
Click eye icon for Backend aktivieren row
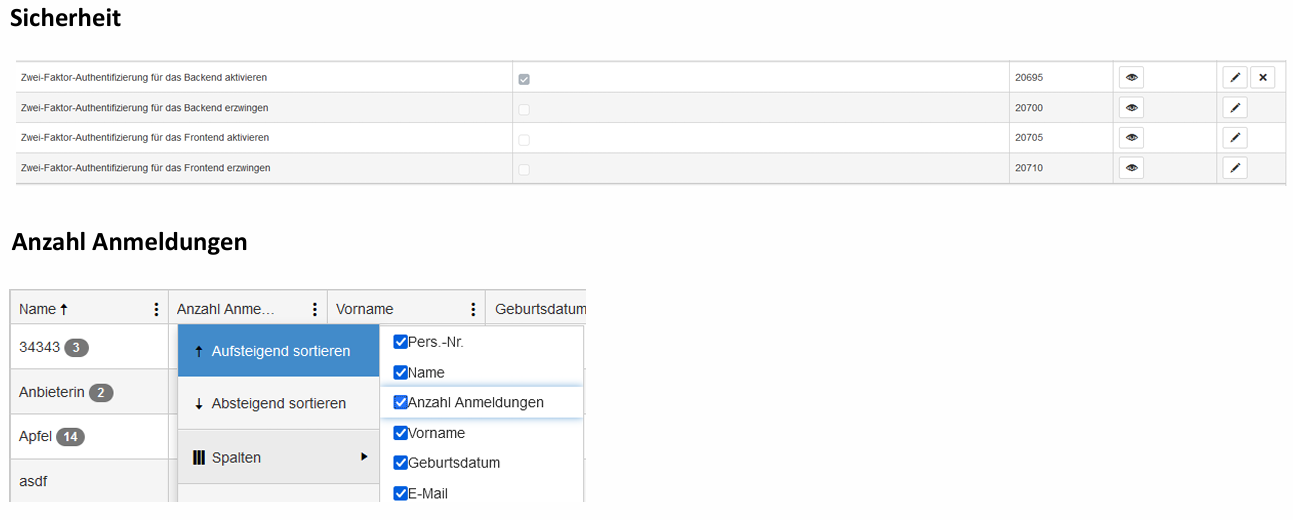[x=1131, y=78]
